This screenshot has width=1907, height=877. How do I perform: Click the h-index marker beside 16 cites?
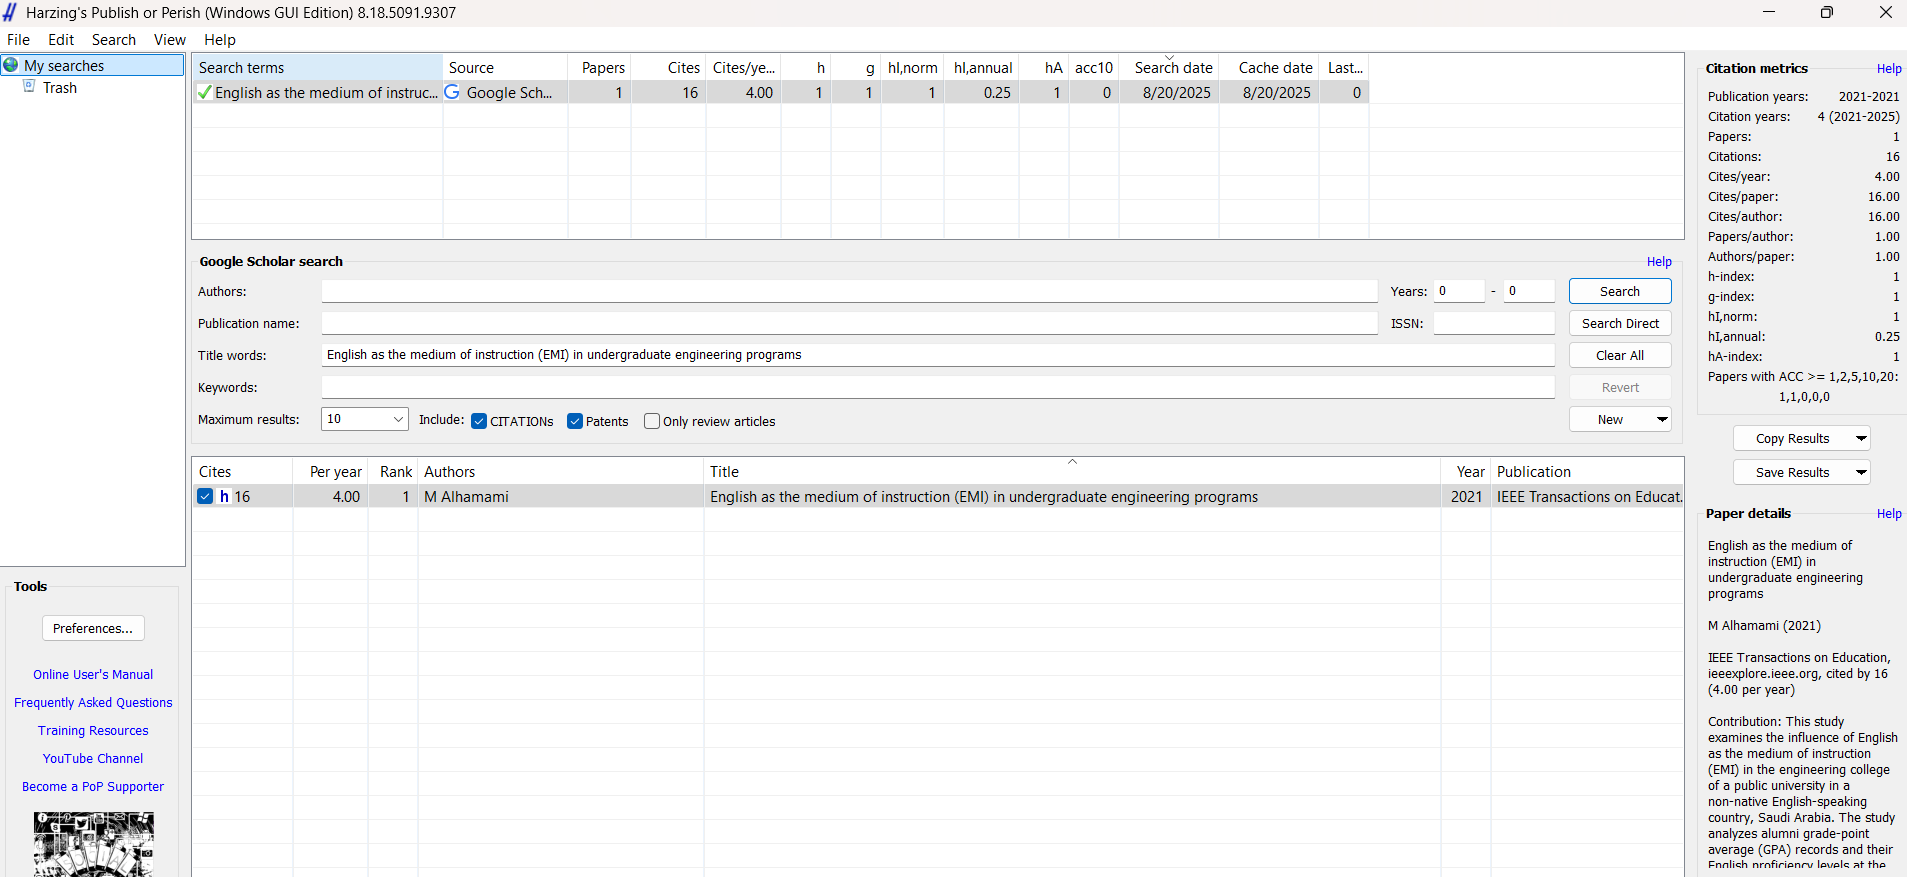tap(225, 497)
